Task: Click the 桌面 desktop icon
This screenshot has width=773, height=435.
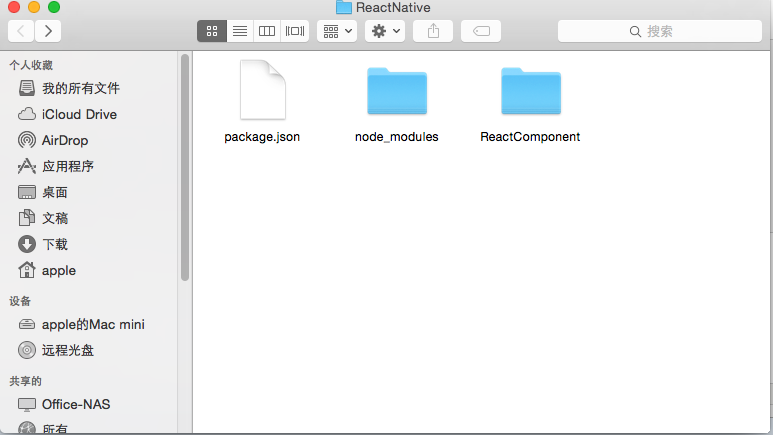Action: [27, 192]
